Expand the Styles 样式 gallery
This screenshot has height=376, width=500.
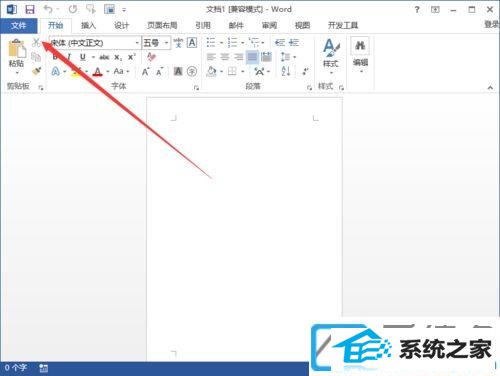[331, 56]
